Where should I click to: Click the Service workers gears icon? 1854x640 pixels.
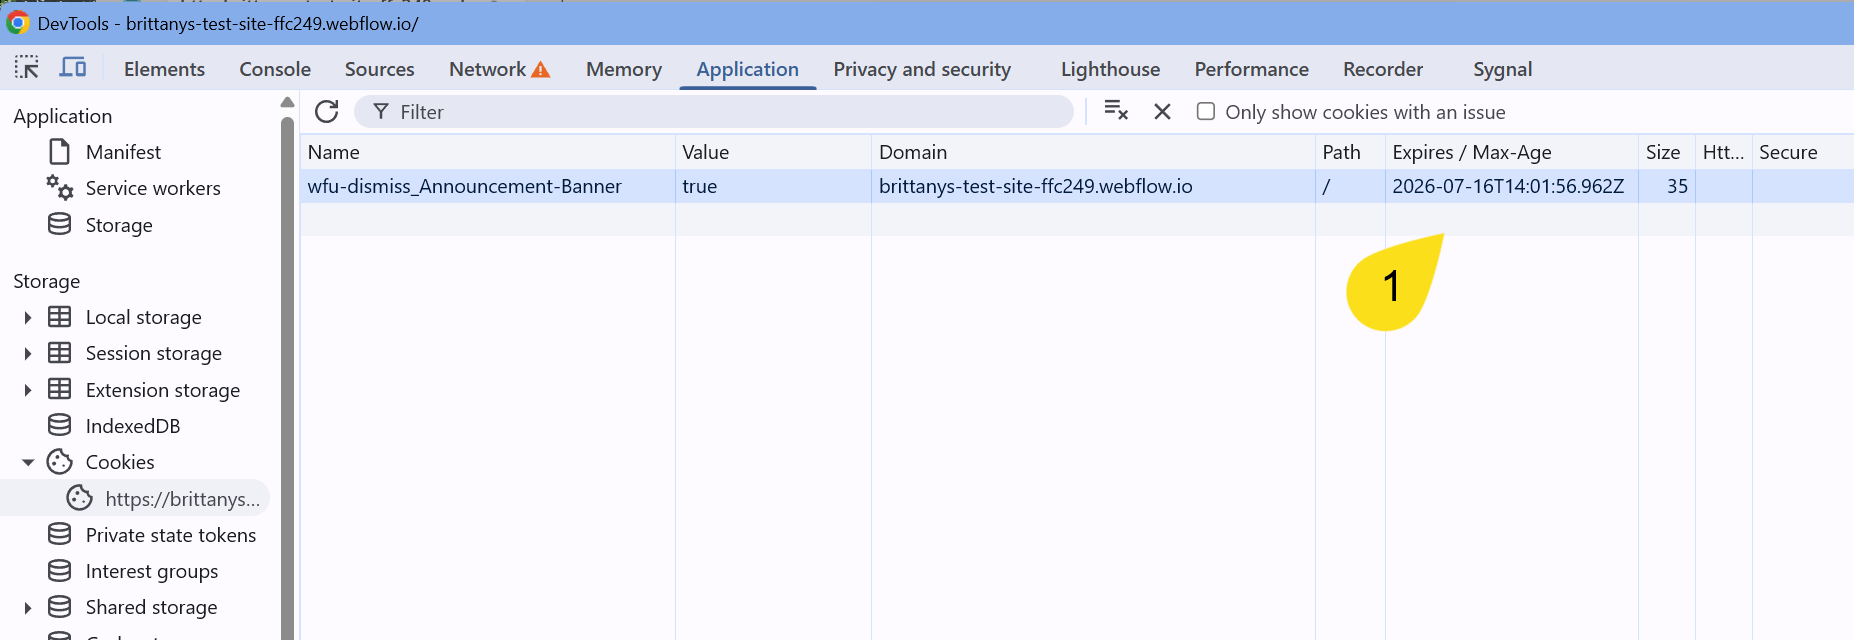point(60,188)
